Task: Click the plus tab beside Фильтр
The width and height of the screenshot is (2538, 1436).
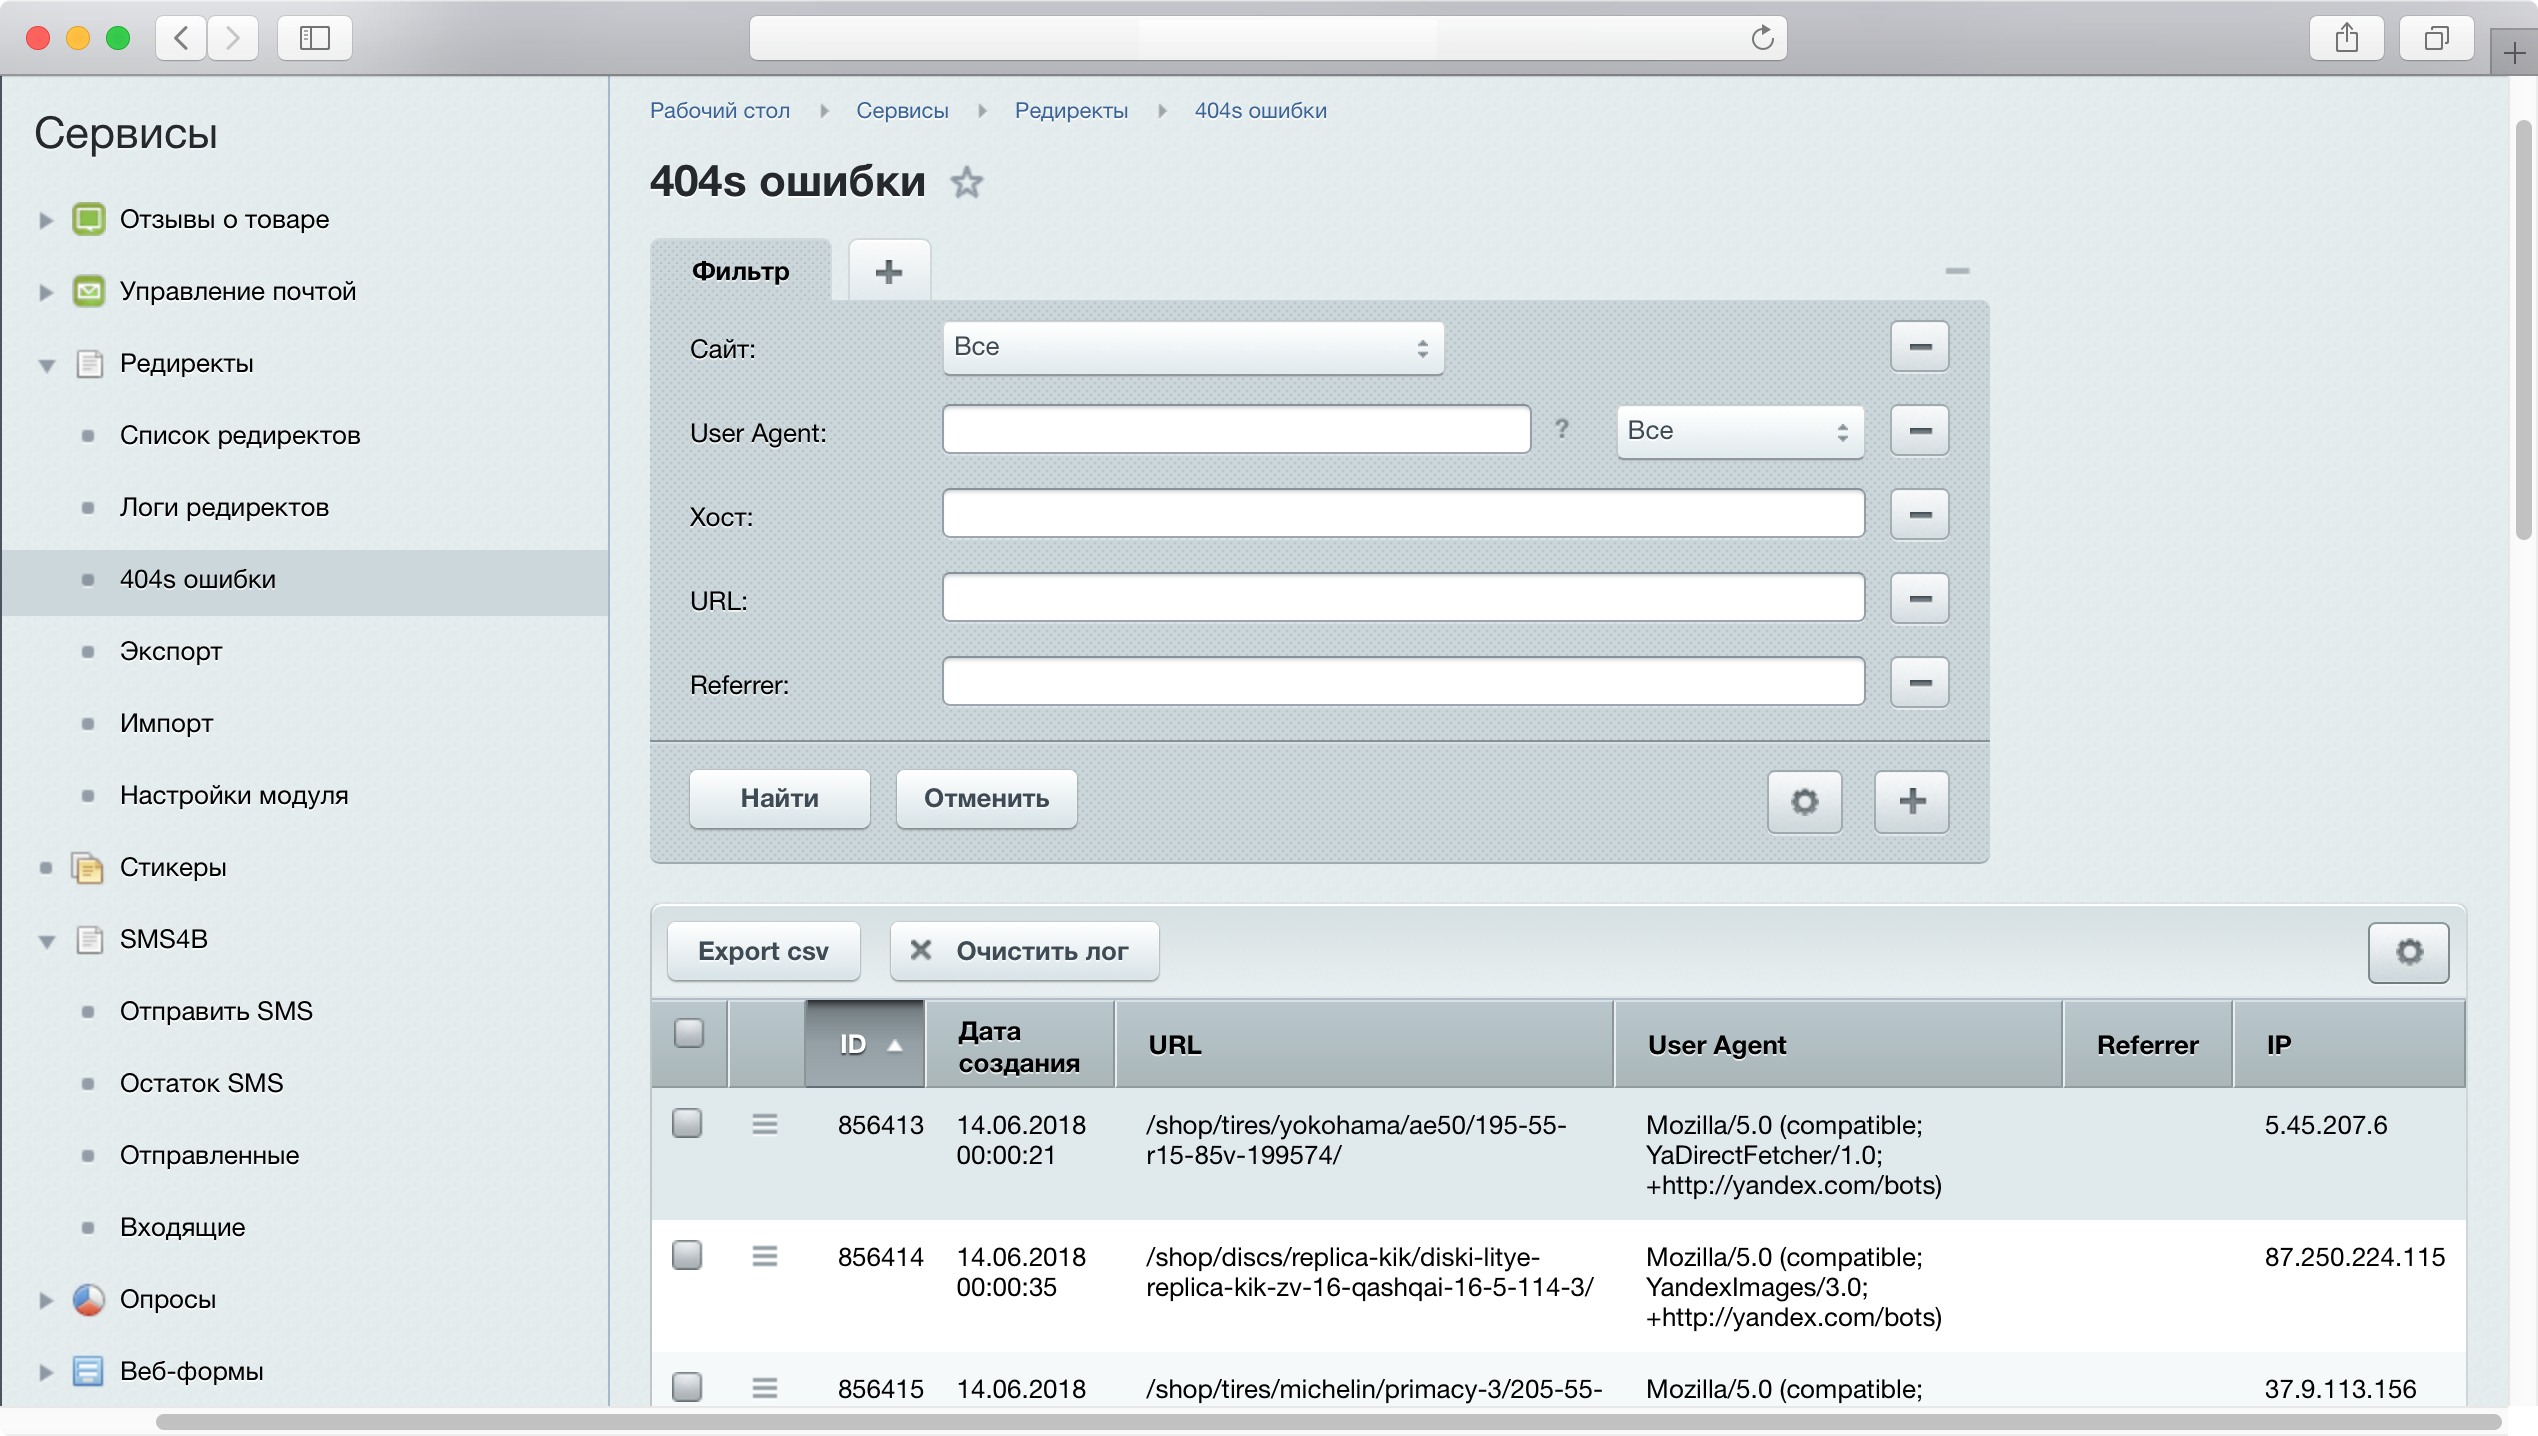Action: click(x=889, y=271)
